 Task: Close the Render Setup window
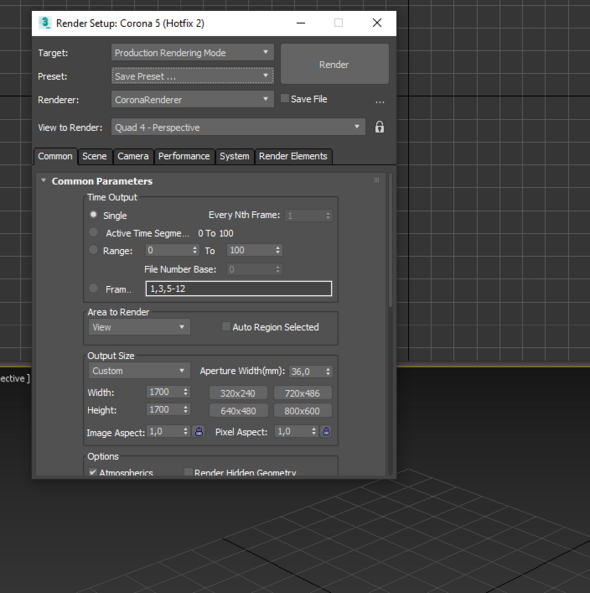tap(377, 23)
